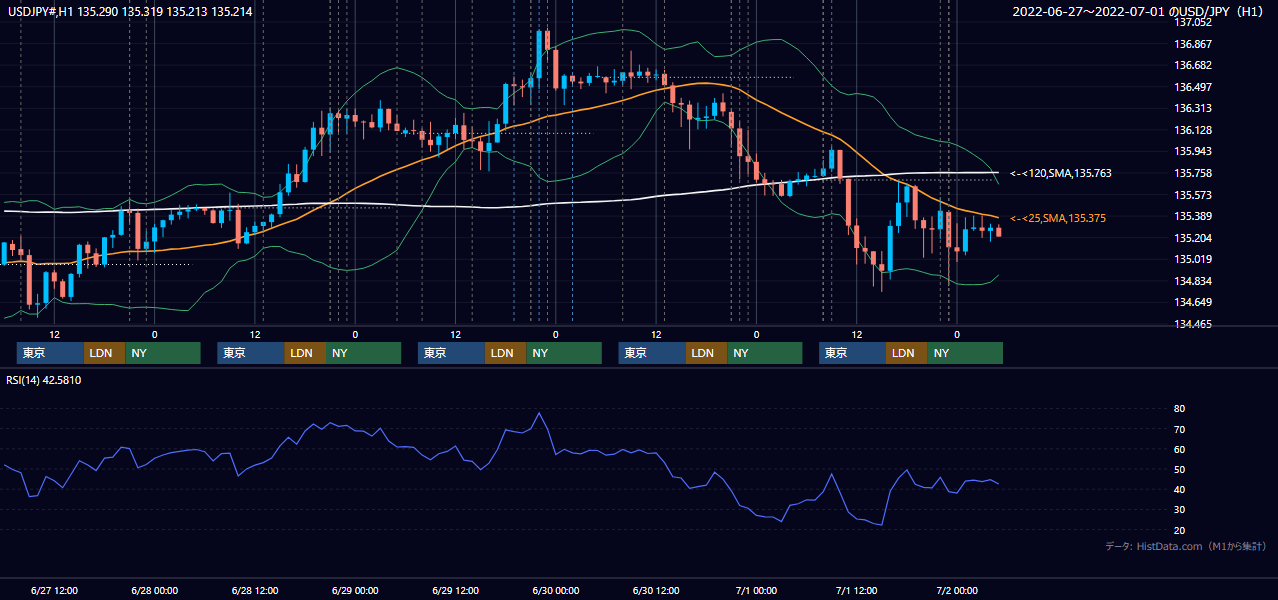Select the 6/29 12:00 date label
Viewport: 1278px width, 600px height.
[x=456, y=590]
